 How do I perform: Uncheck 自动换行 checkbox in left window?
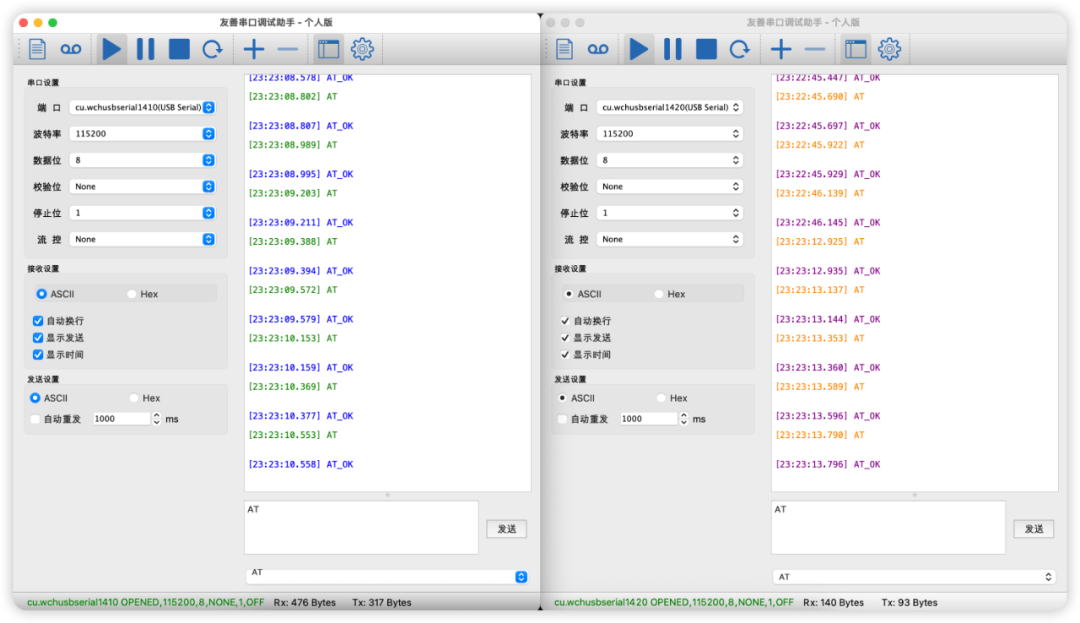click(38, 321)
